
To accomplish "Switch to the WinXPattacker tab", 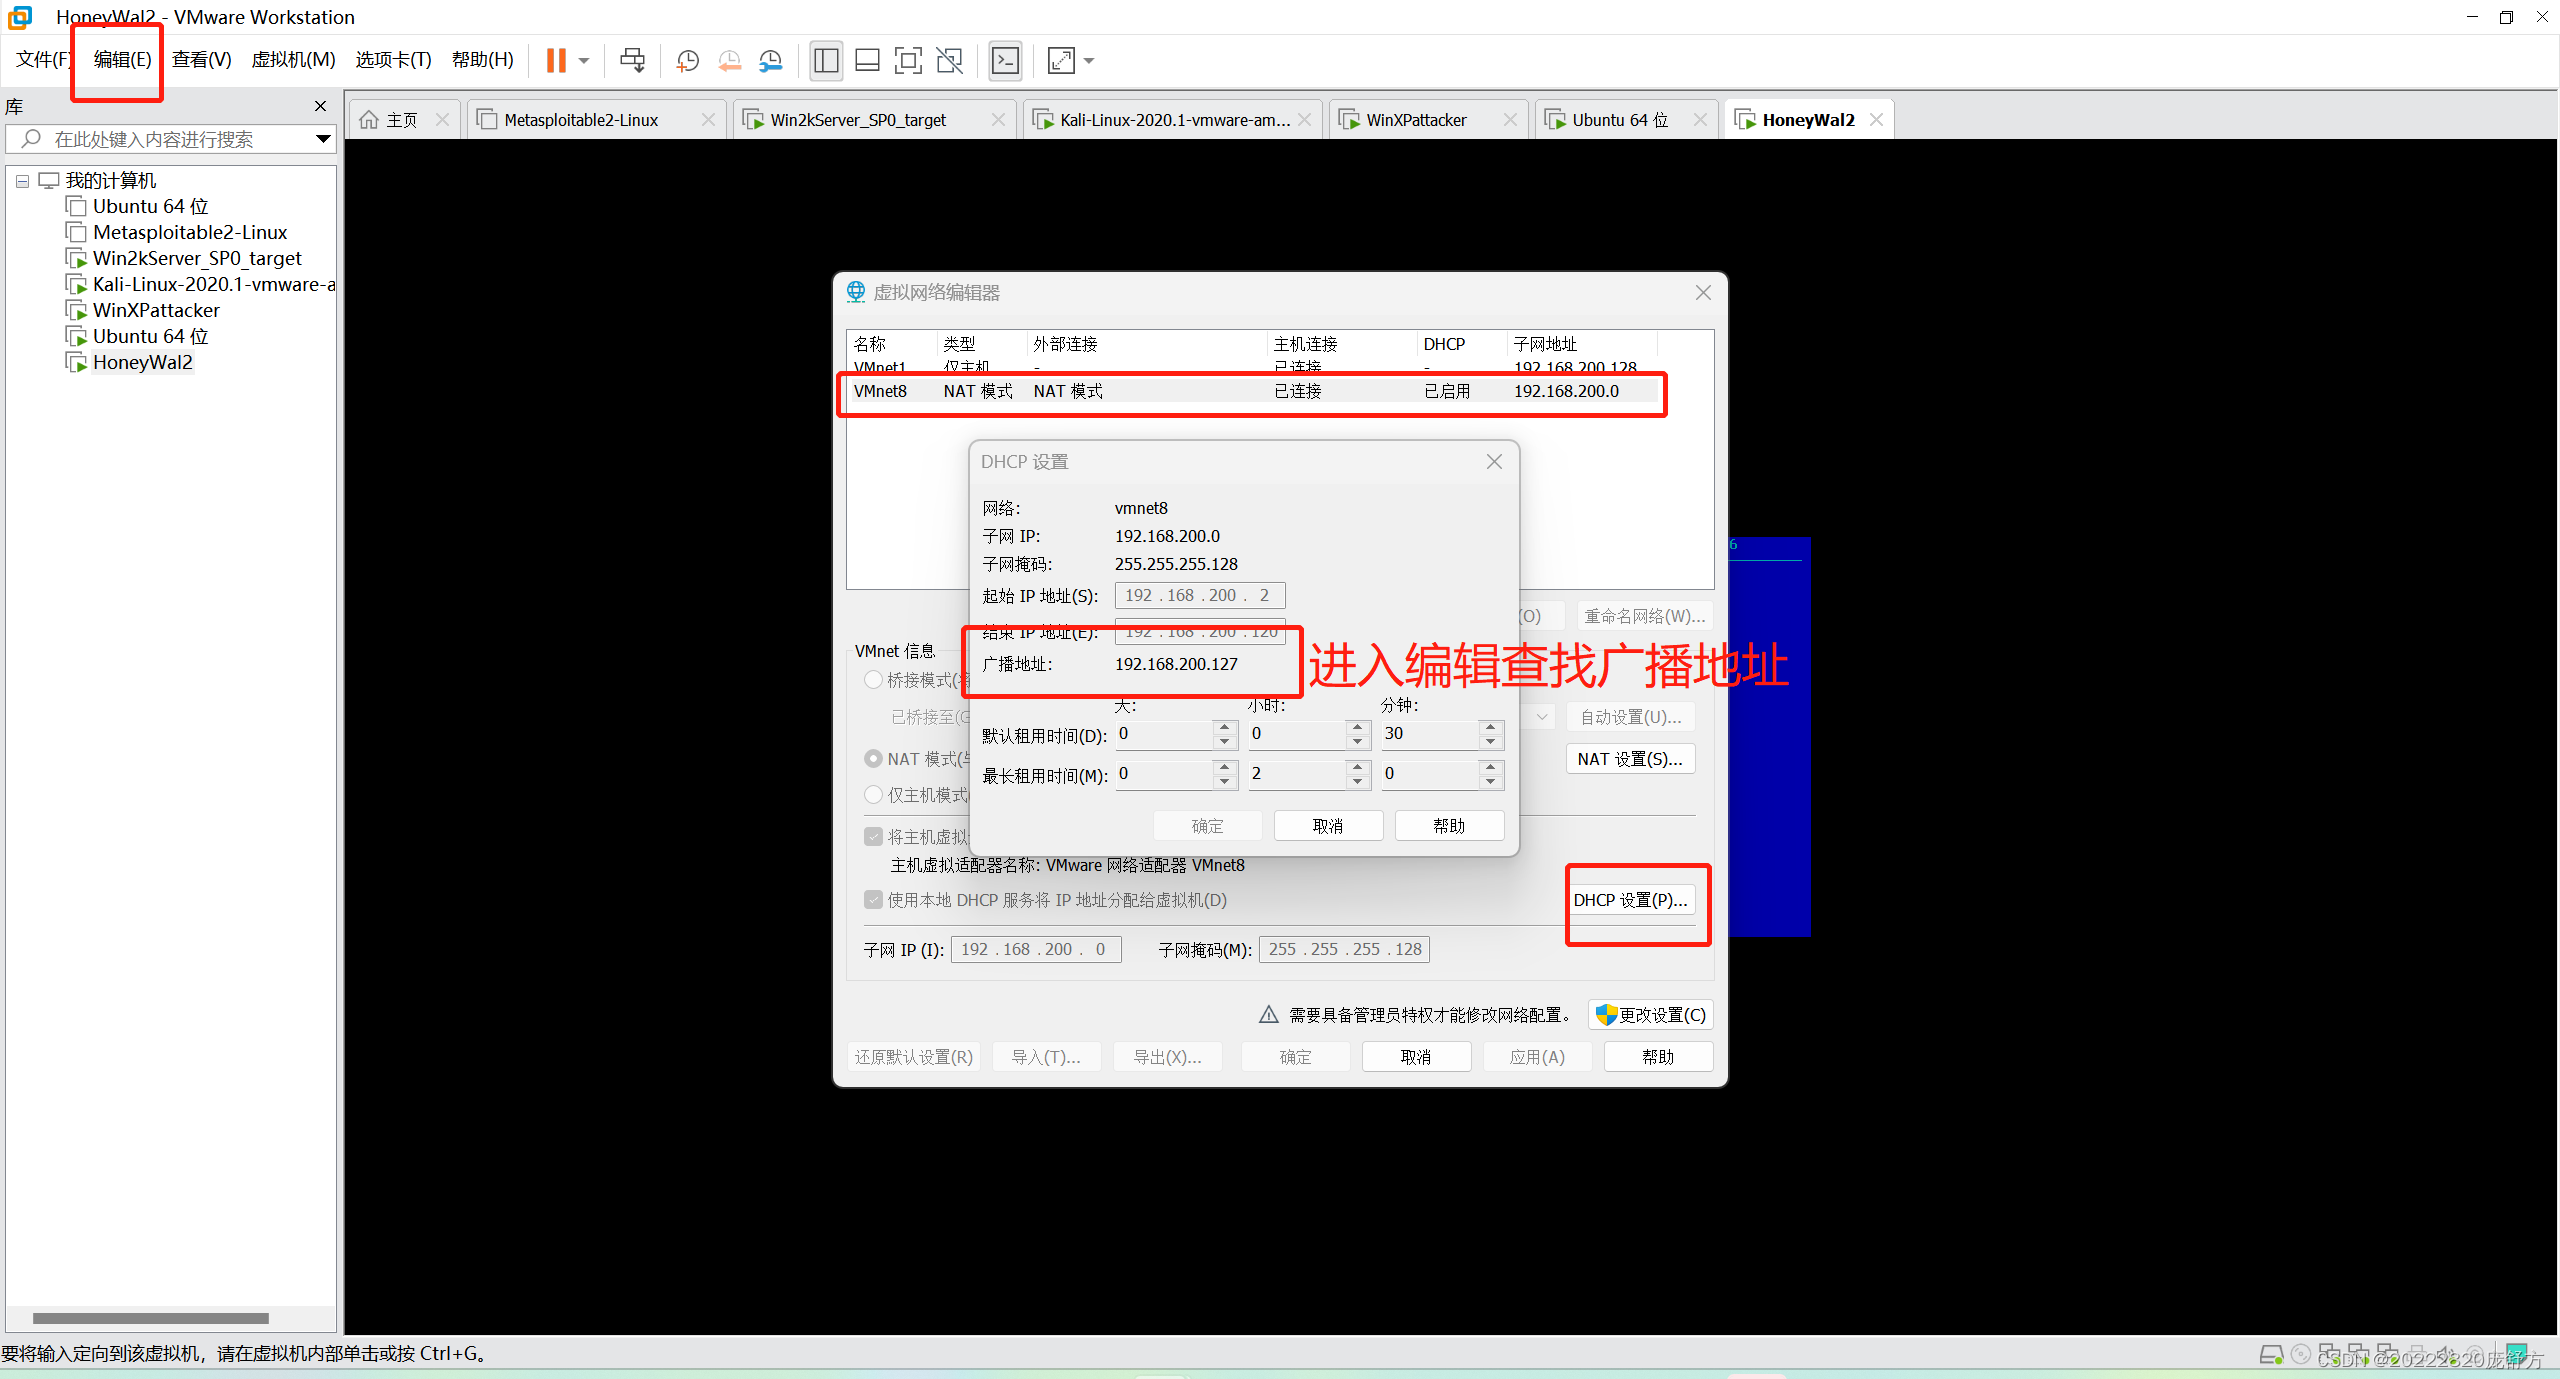I will [1415, 120].
